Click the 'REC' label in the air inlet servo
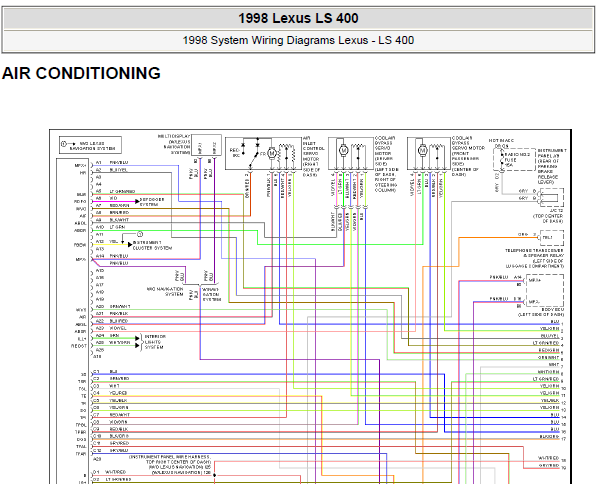Viewport: 606px width, 484px height. tap(235, 150)
